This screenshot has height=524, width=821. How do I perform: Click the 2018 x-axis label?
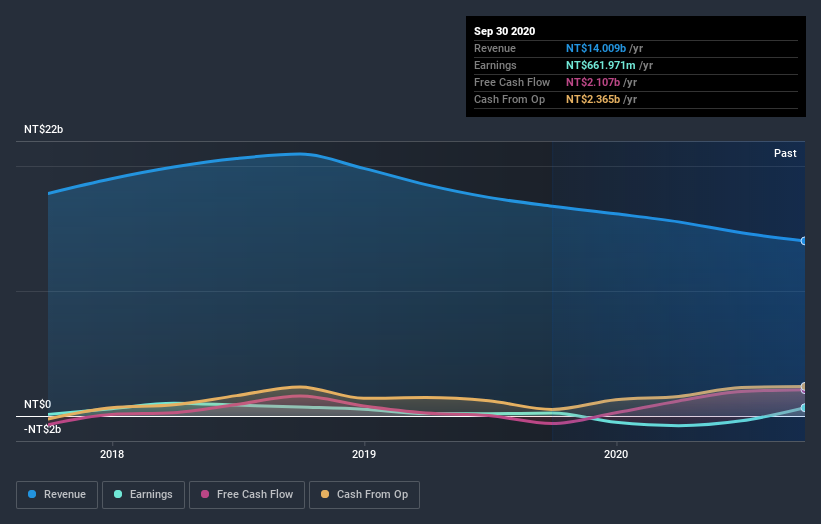[112, 454]
